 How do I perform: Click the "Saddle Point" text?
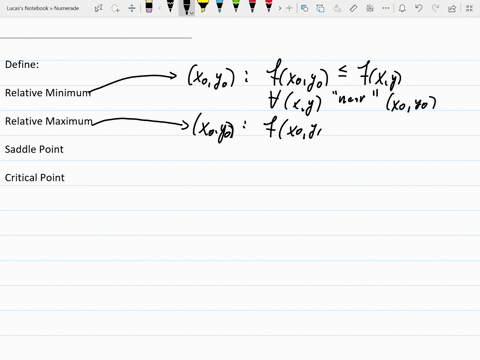(x=34, y=149)
